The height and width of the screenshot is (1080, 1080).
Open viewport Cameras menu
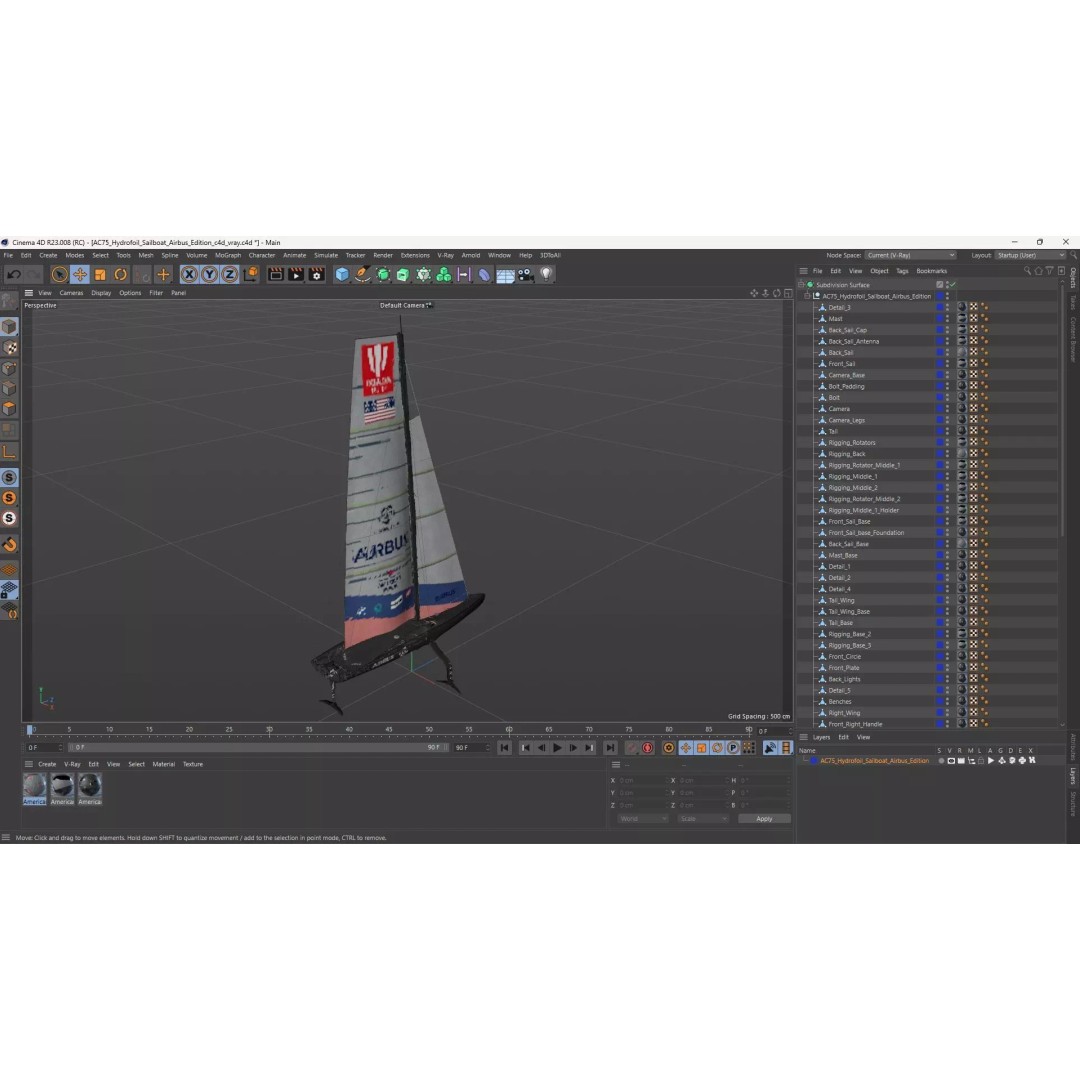pyautogui.click(x=71, y=293)
